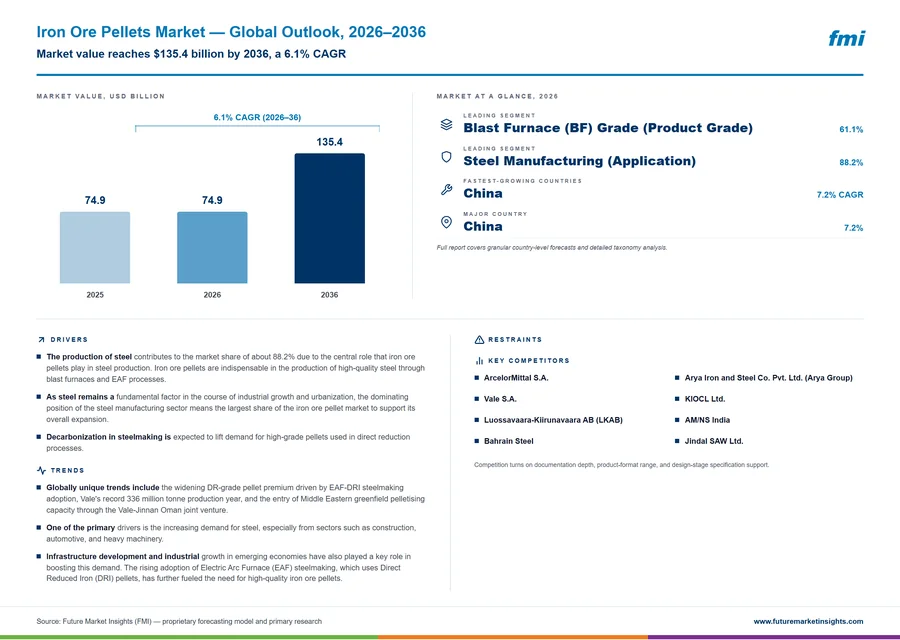Viewport: 900px width, 640px height.
Task: Click Vale S.A. competitor
Action: [x=500, y=399]
